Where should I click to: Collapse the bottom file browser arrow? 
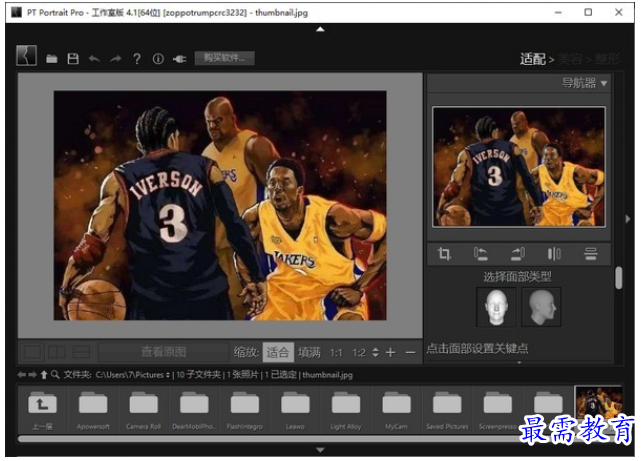point(320,450)
